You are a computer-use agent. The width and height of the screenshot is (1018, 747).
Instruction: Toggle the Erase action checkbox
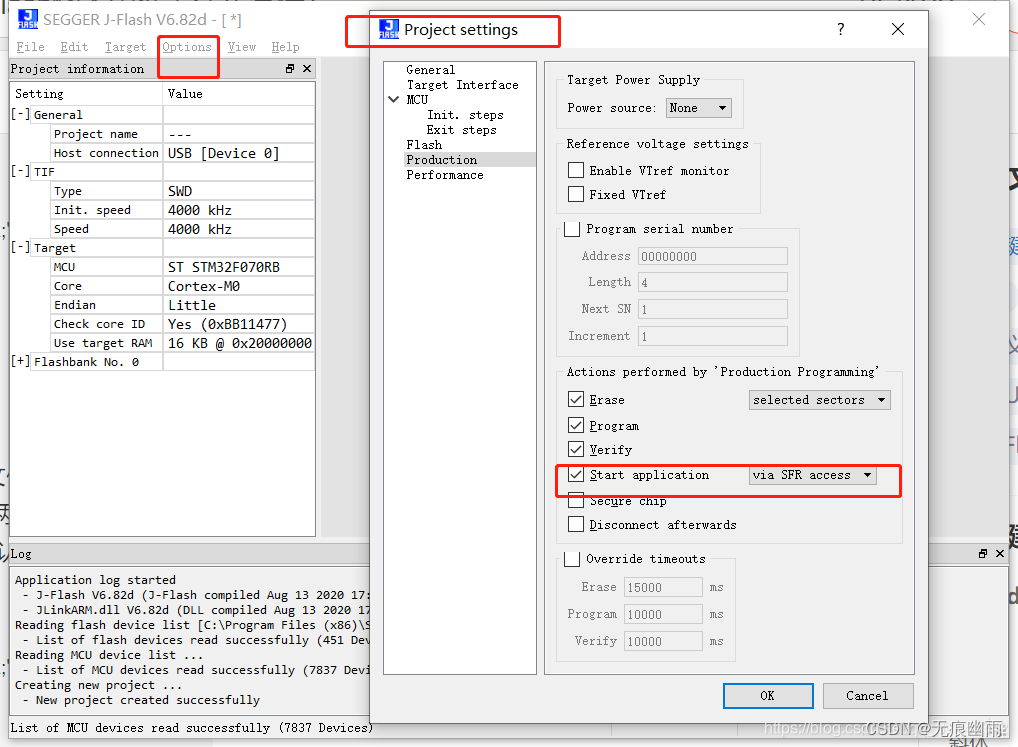[x=576, y=399]
